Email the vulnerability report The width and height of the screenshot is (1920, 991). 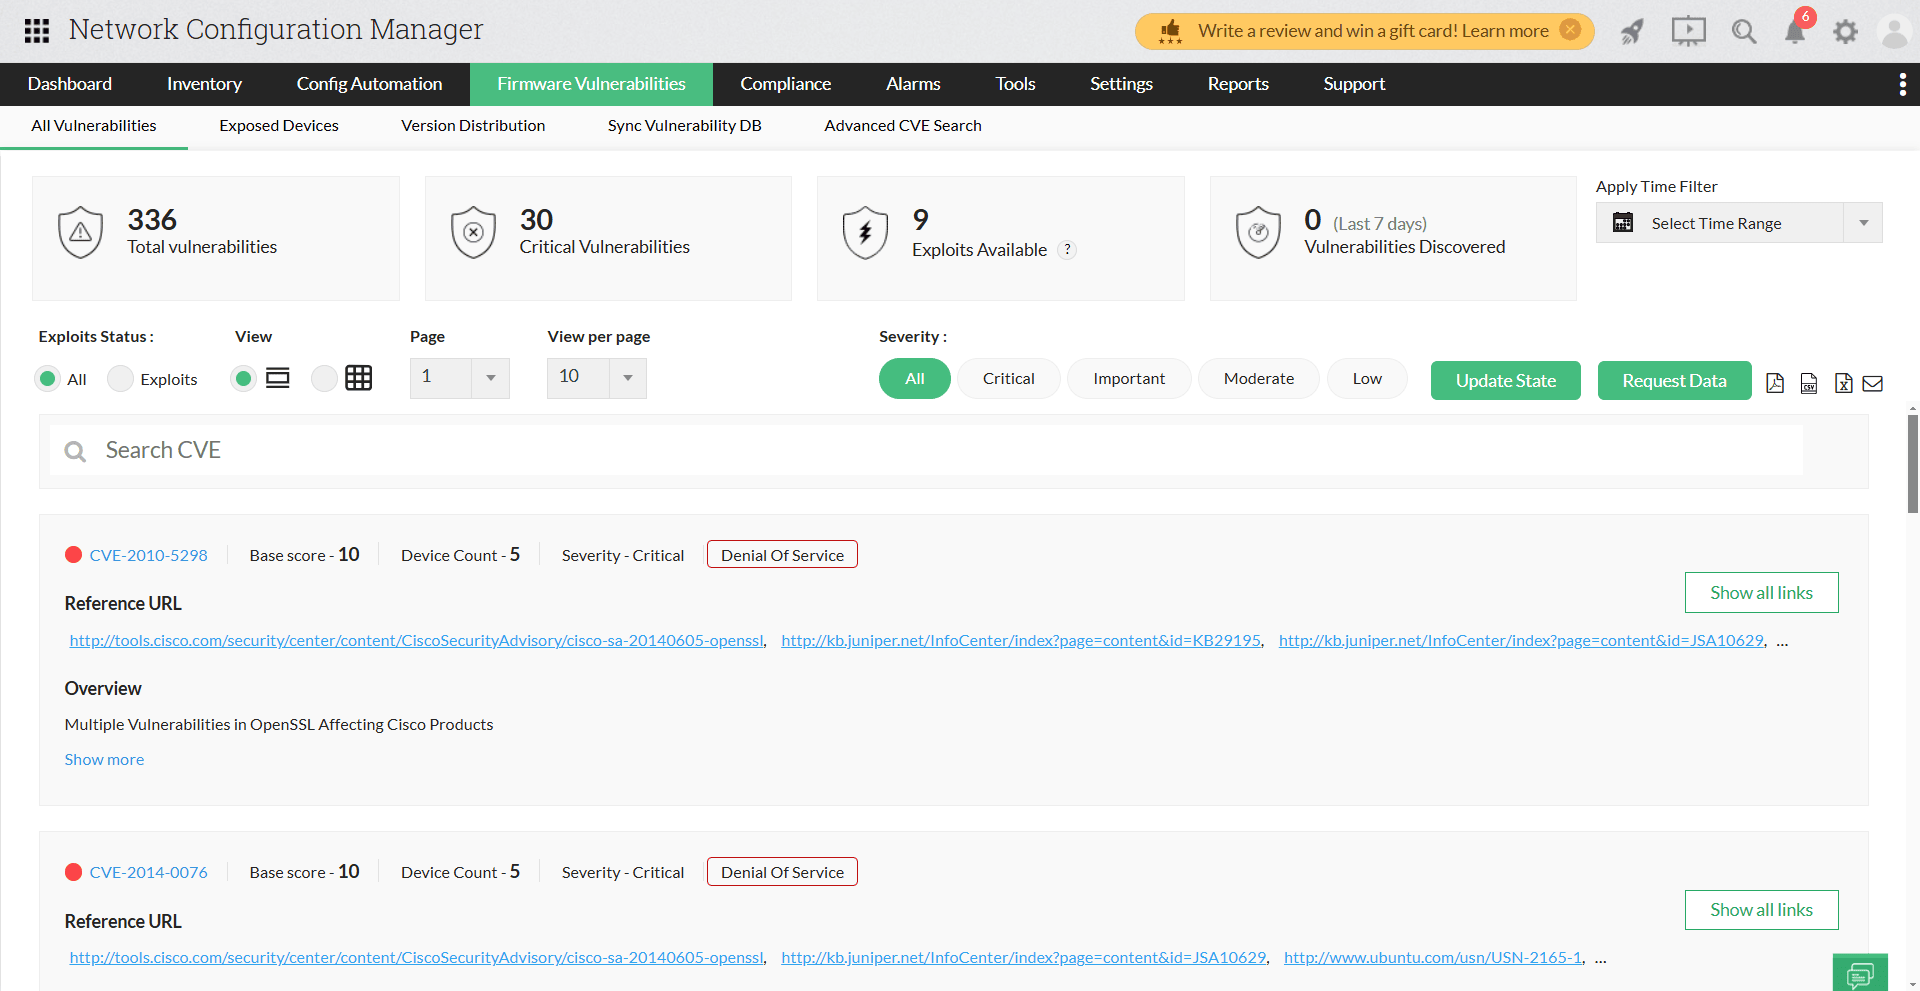1874,383
